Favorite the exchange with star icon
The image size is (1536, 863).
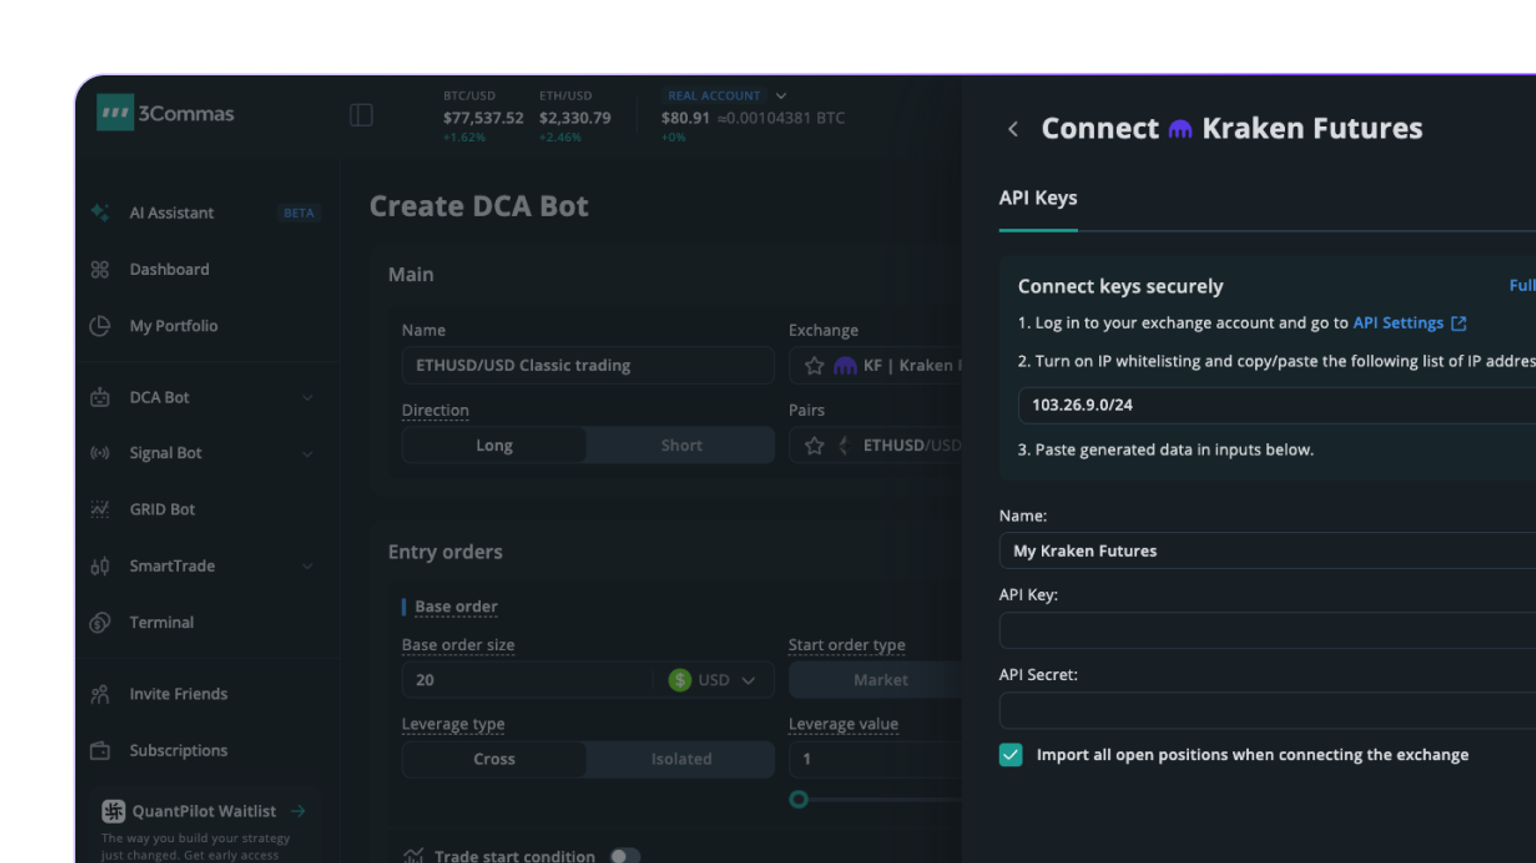[x=814, y=366]
